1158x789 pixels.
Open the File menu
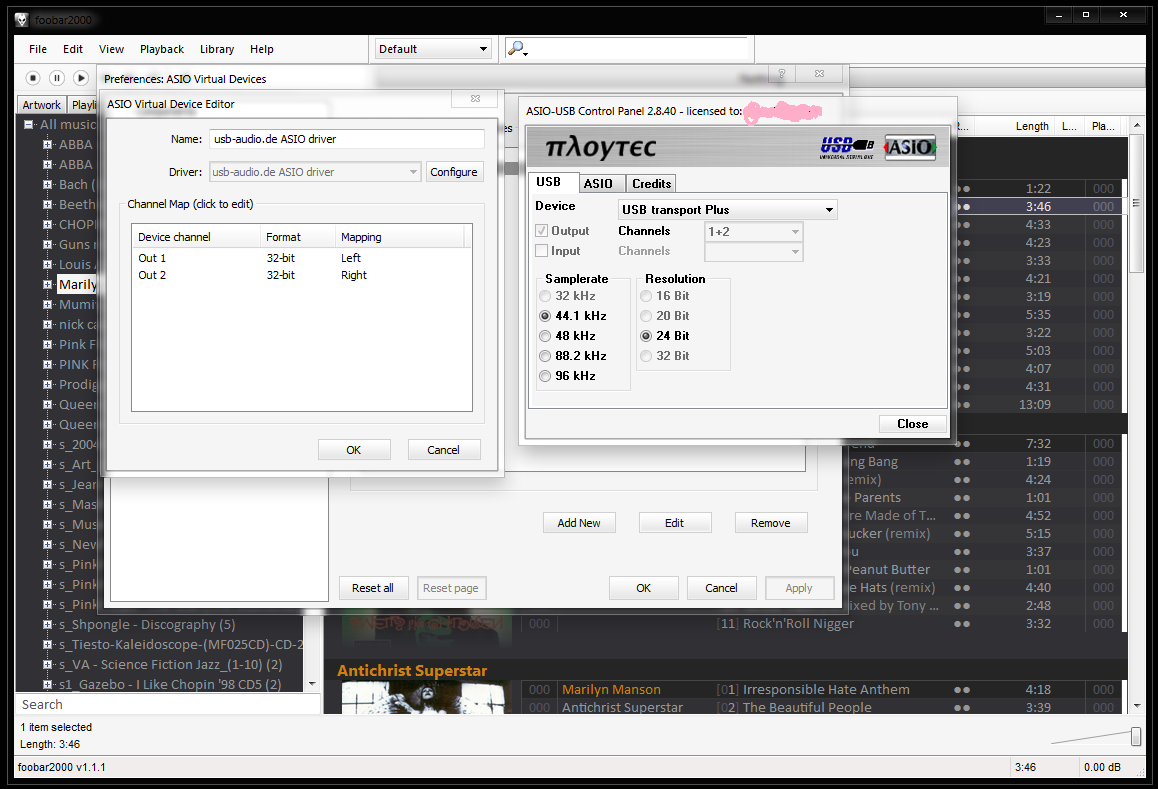coord(38,49)
